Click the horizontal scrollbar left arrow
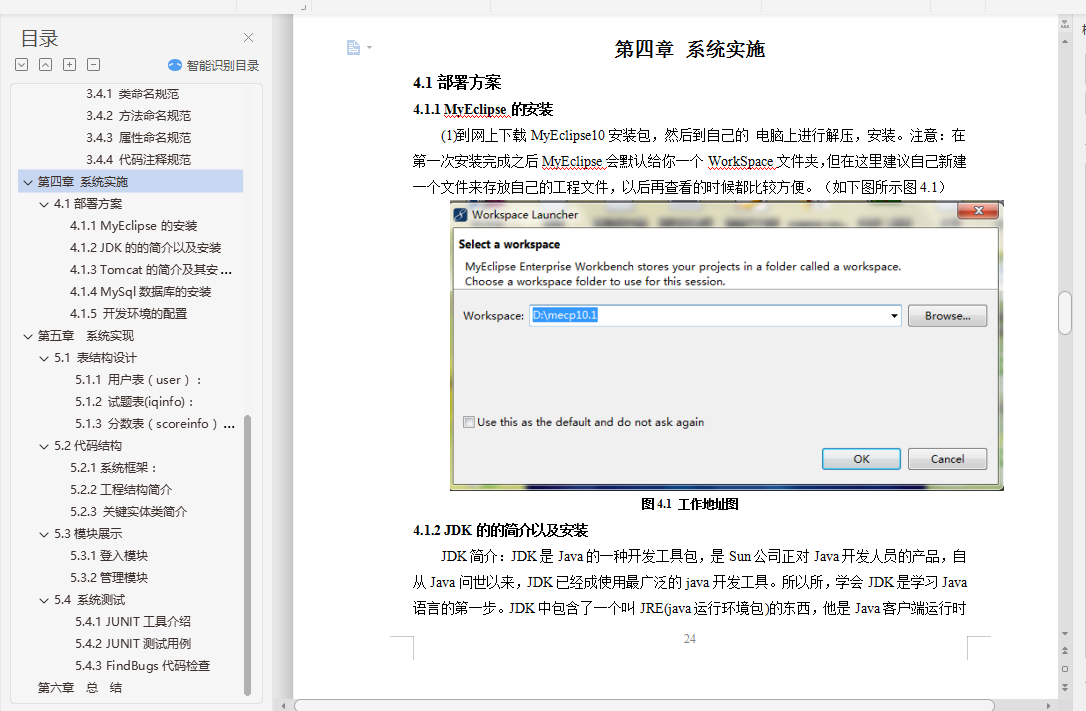This screenshot has width=1086, height=711. 283,705
